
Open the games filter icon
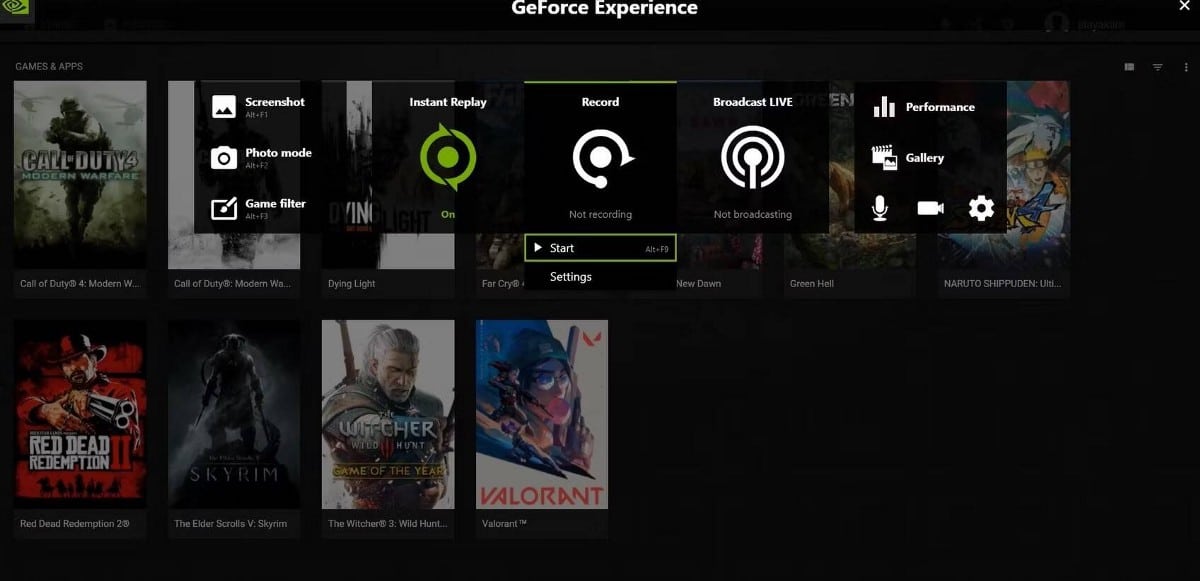[1157, 67]
